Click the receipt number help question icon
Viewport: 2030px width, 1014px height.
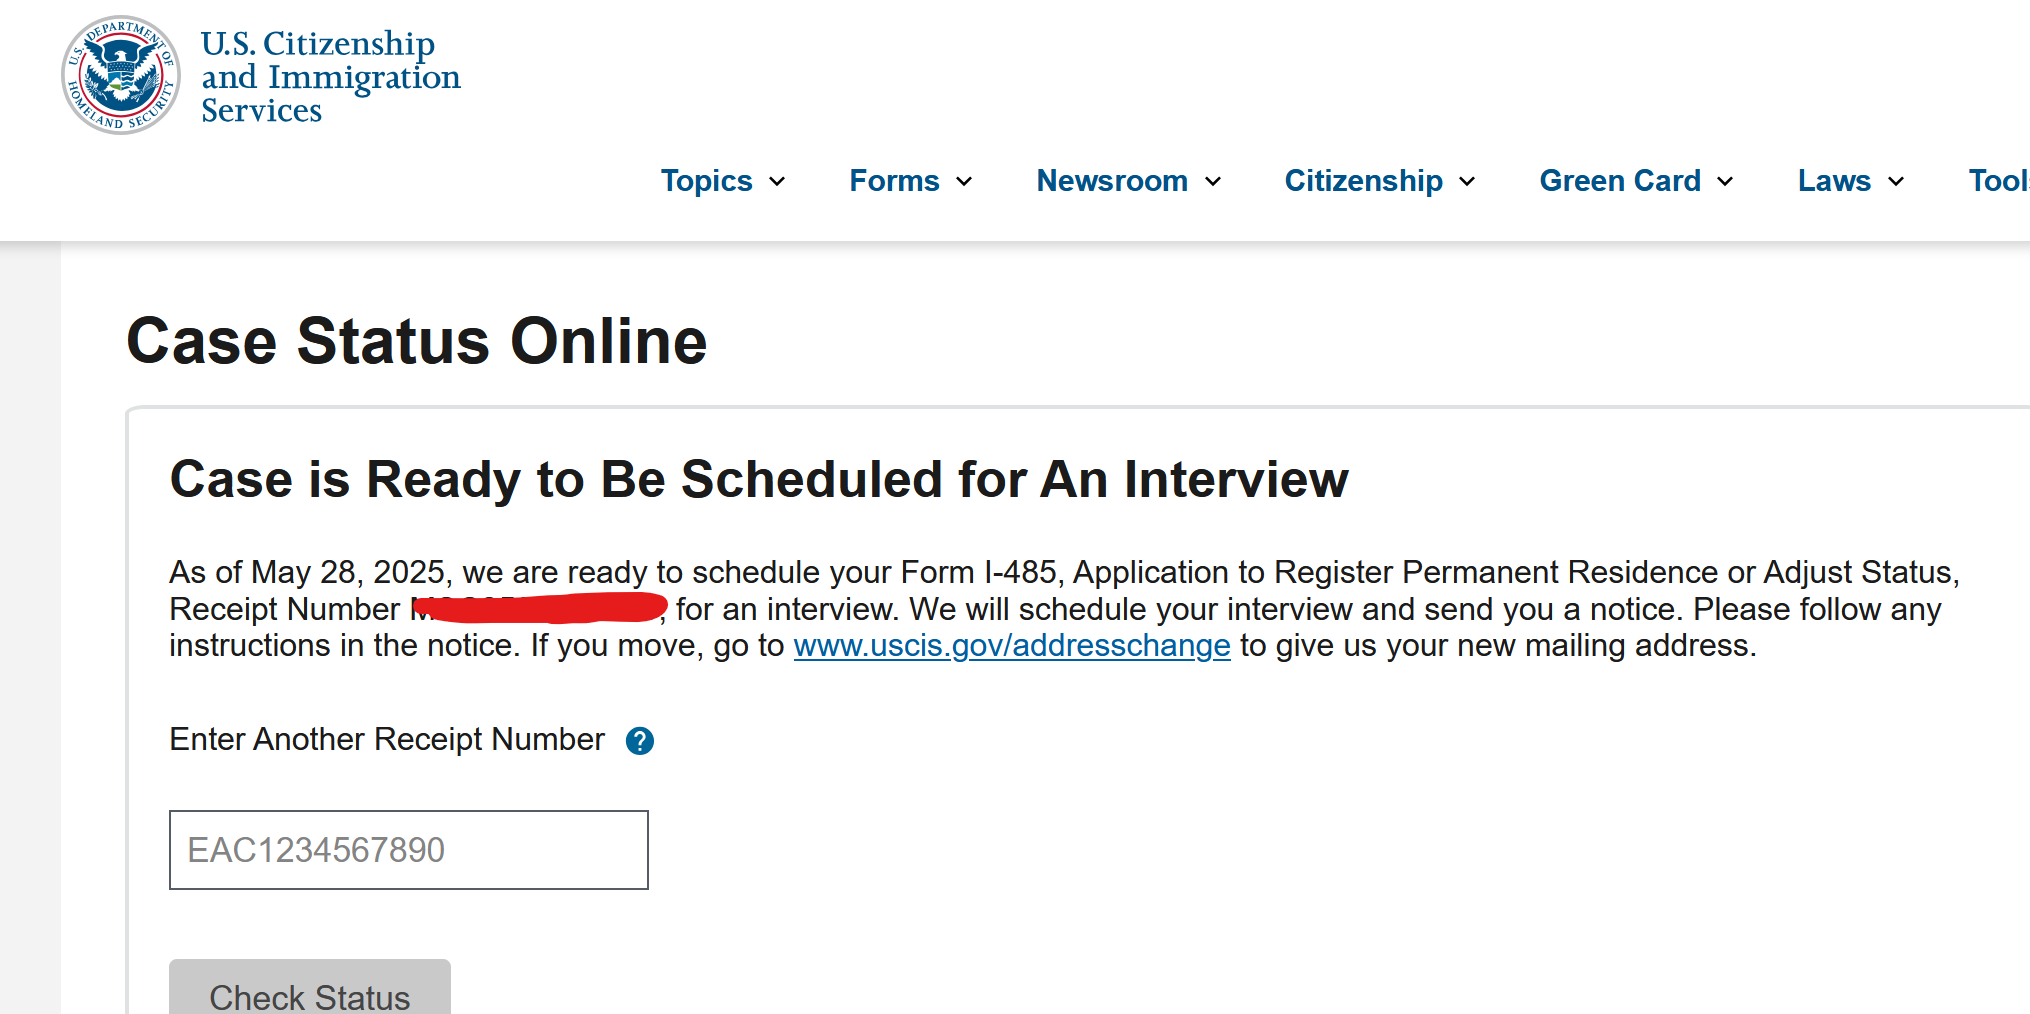640,741
